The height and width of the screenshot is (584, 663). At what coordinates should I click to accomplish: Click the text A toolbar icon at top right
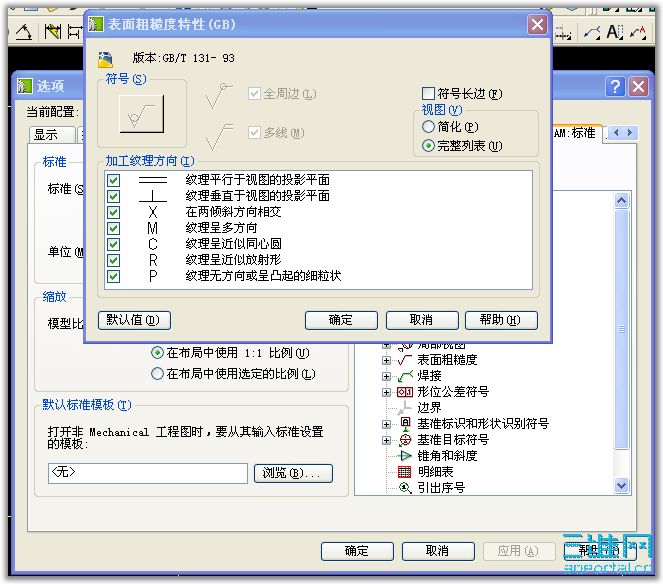tap(614, 32)
